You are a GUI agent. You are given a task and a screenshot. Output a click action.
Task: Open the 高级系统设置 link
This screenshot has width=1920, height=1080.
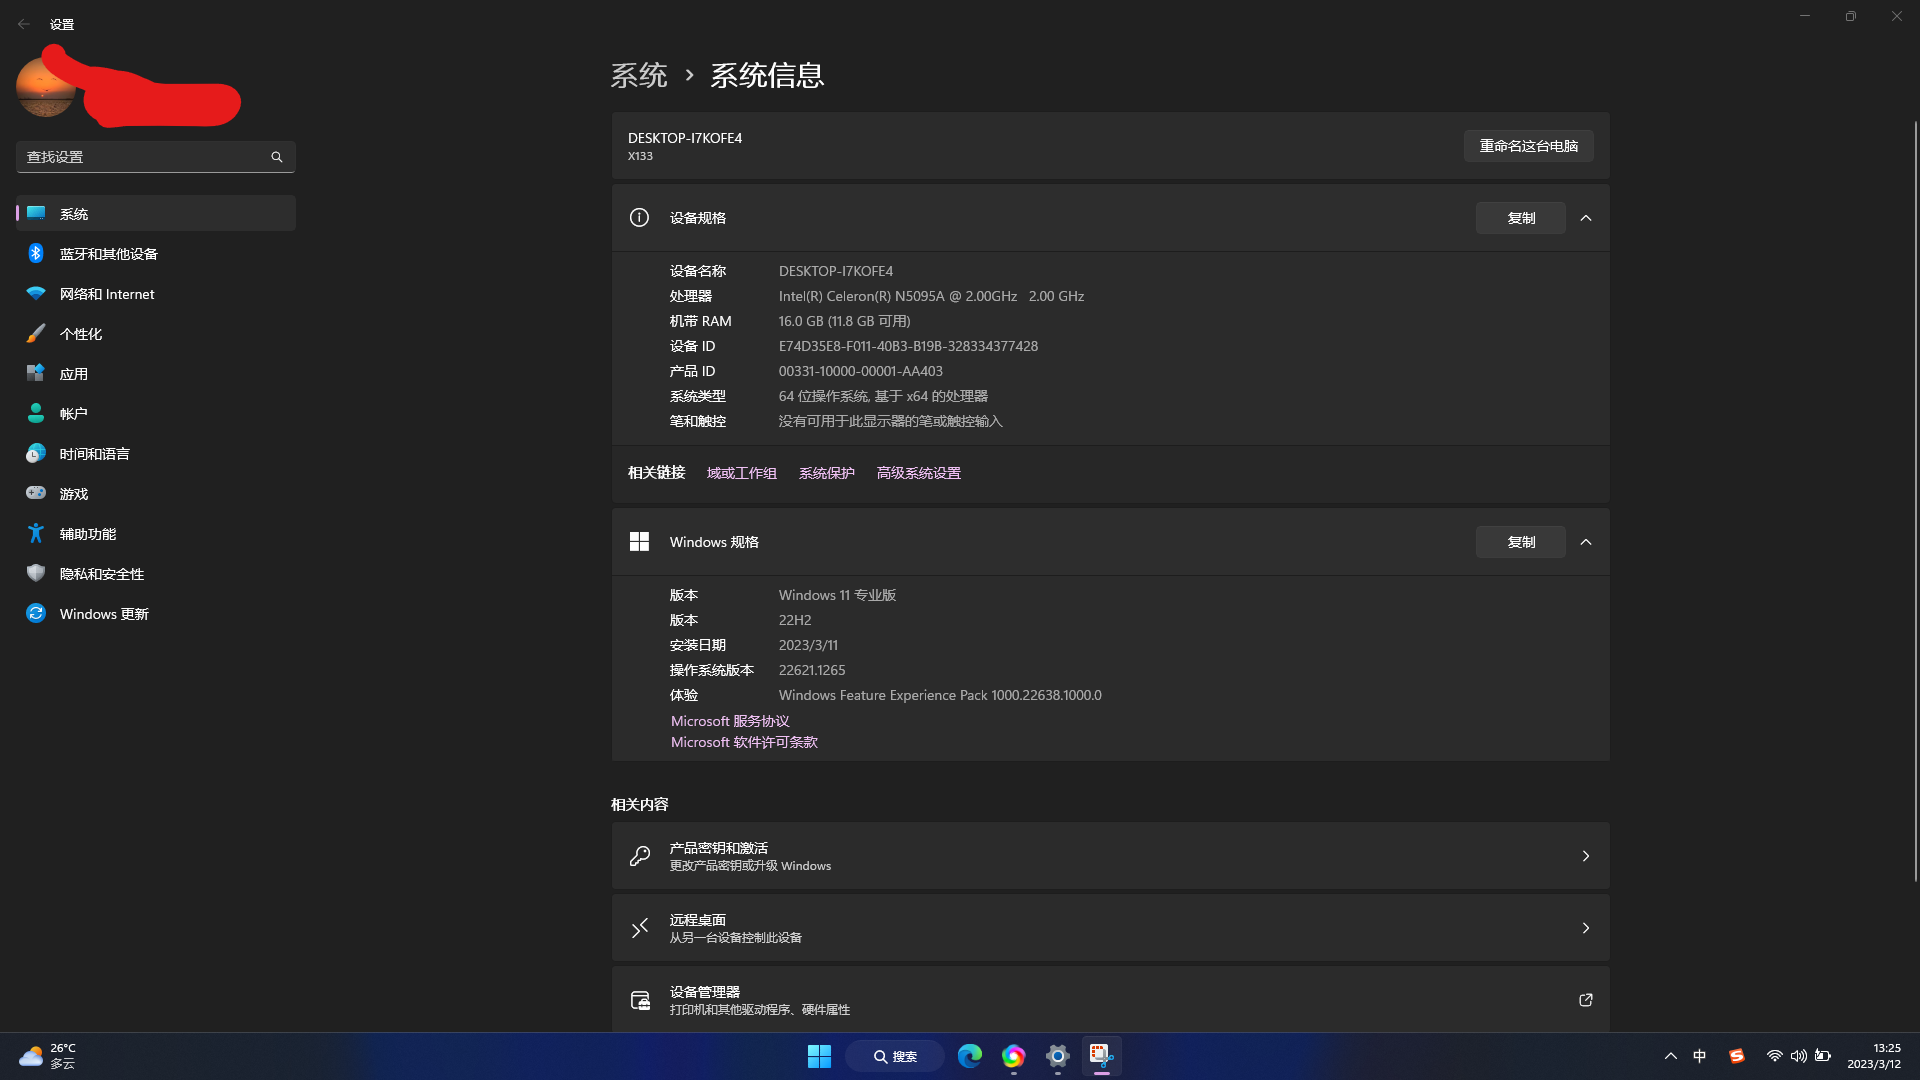tap(919, 473)
